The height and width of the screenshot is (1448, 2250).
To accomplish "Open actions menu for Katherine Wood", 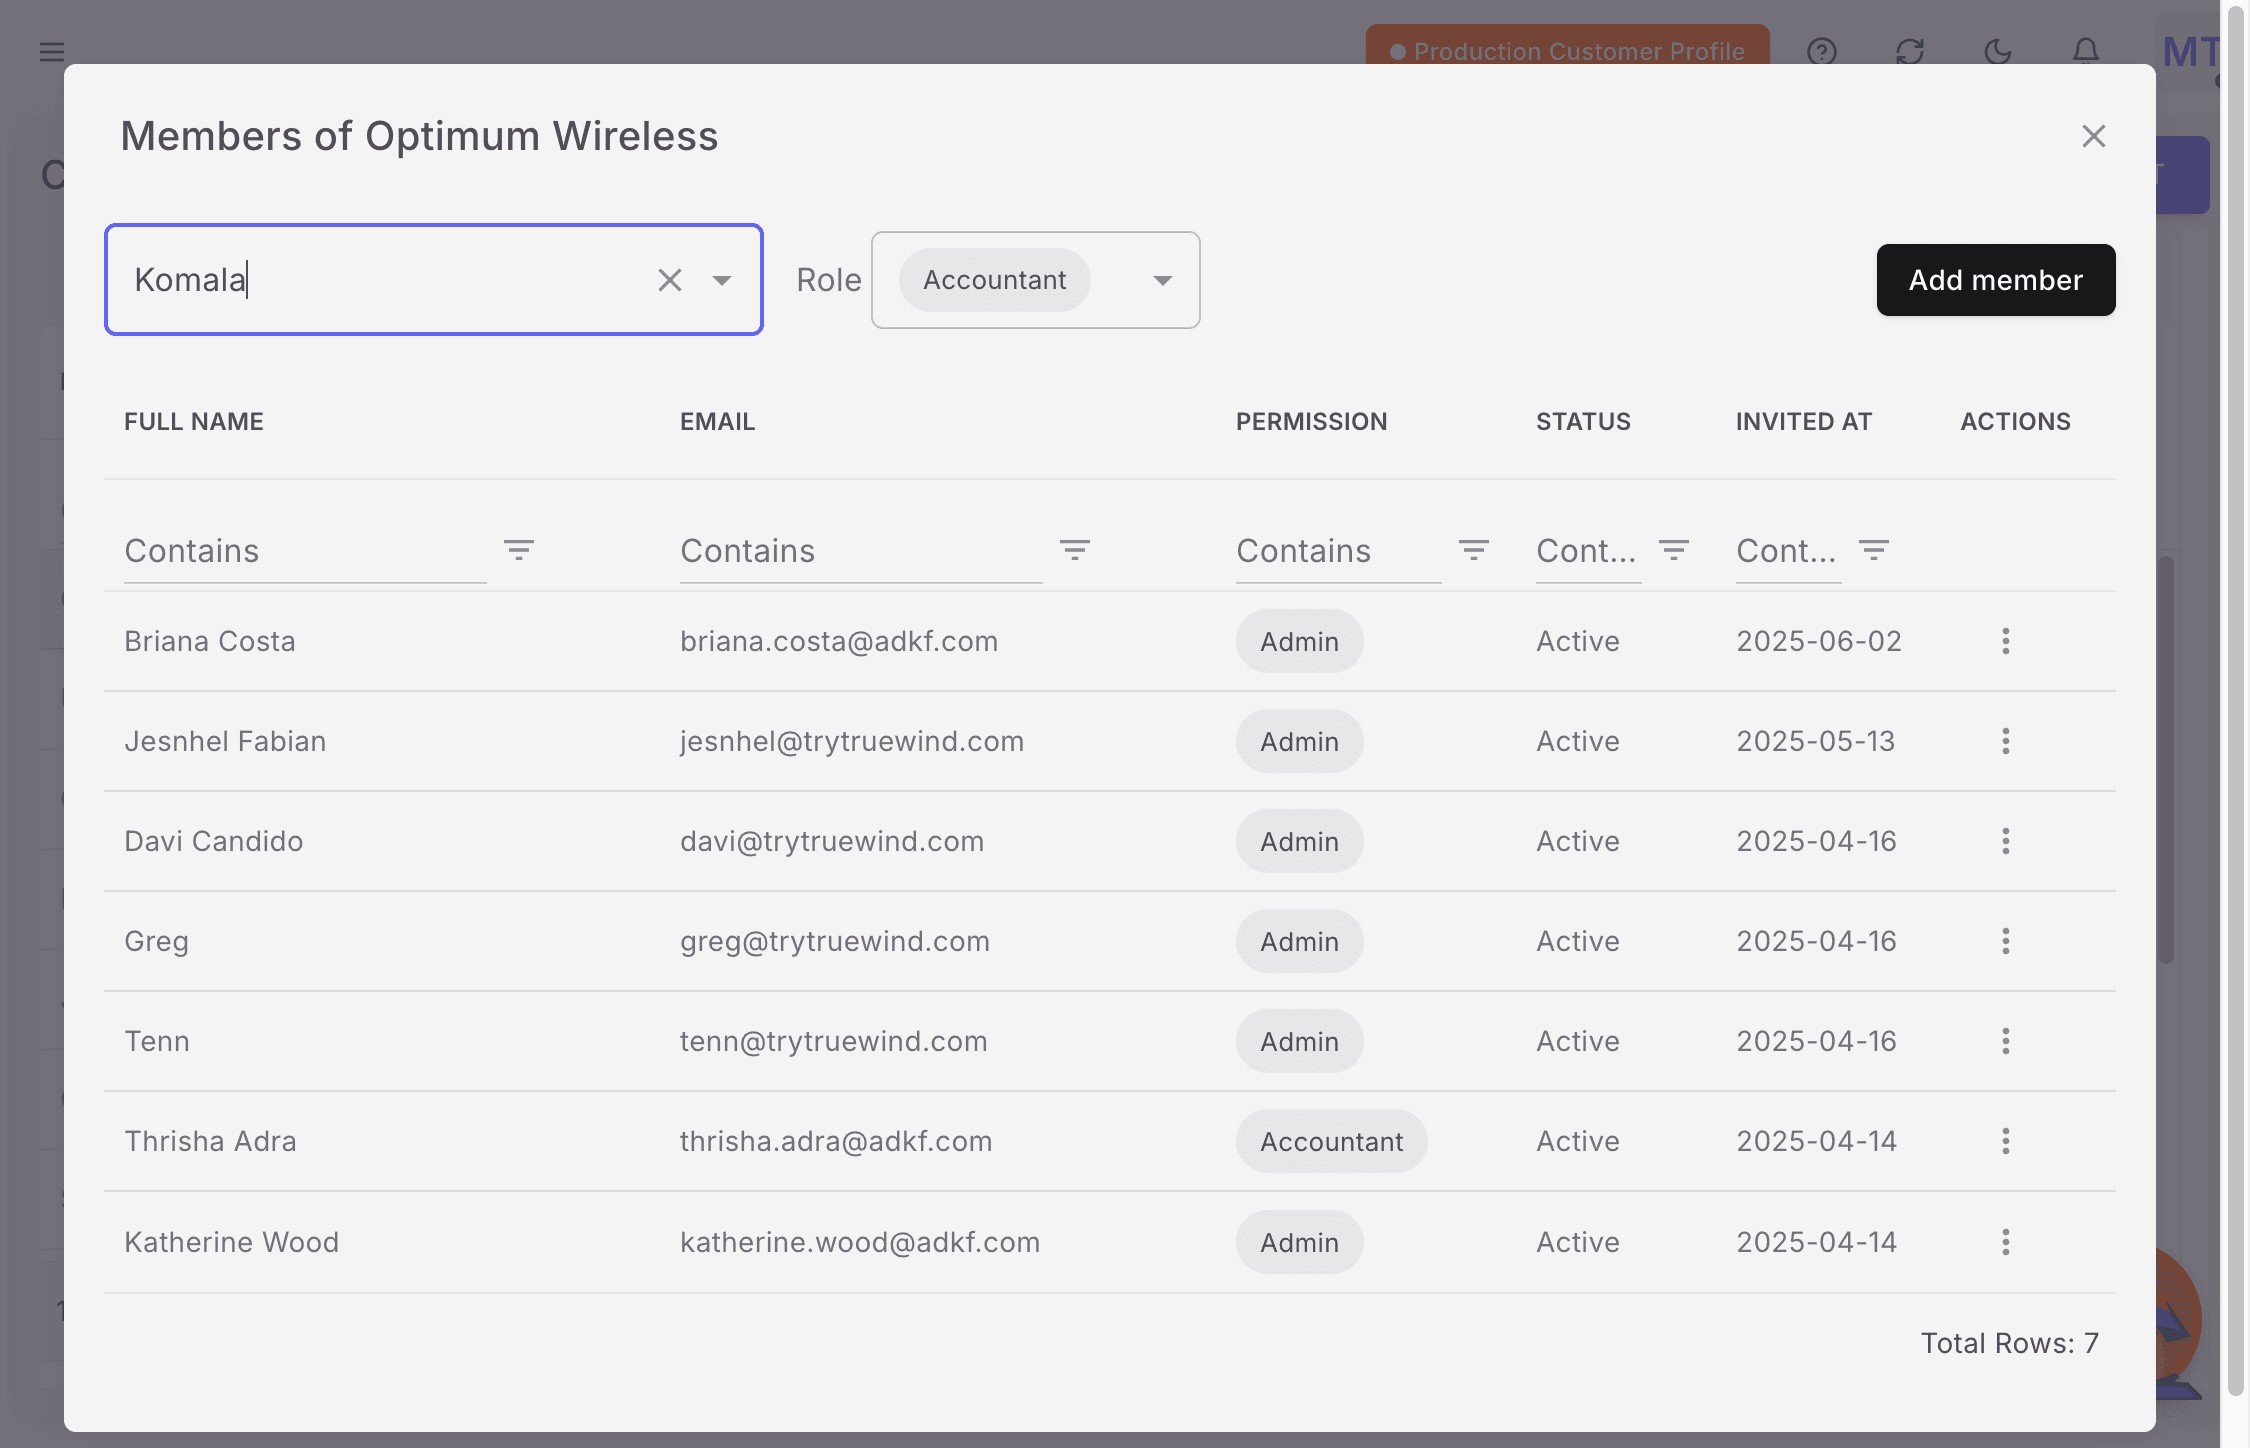I will [x=2006, y=1242].
